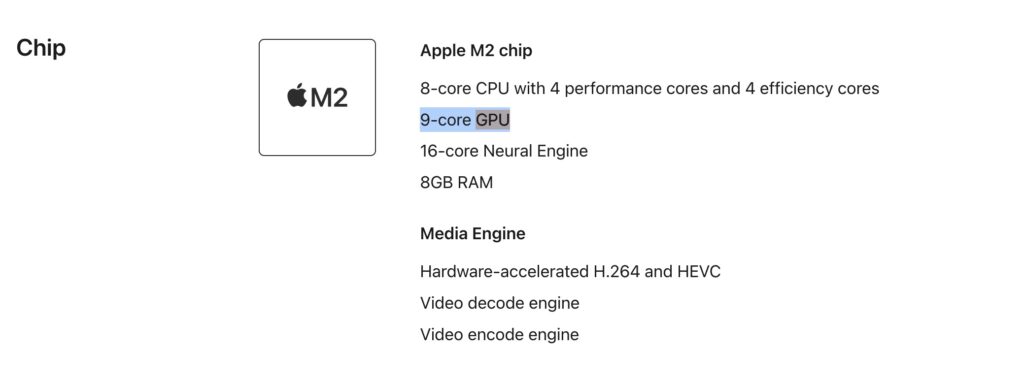Click the Apple M2 chip heading
The height and width of the screenshot is (383, 1024).
(x=476, y=50)
